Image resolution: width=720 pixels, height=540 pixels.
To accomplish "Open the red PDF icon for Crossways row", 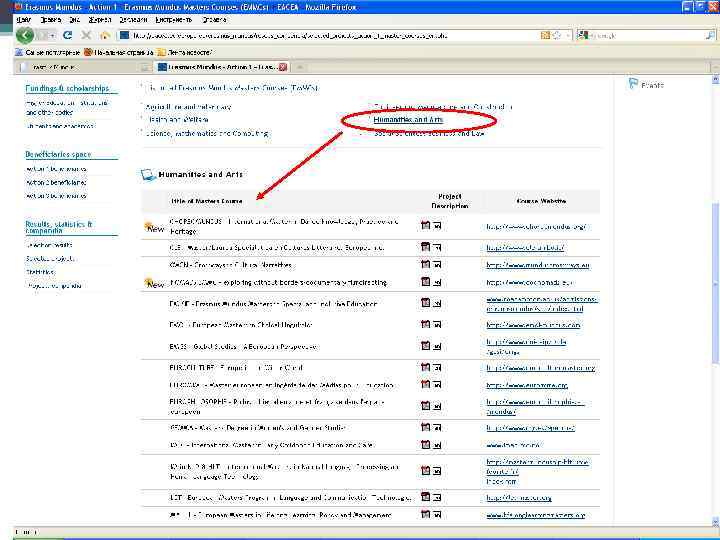I will [425, 264].
